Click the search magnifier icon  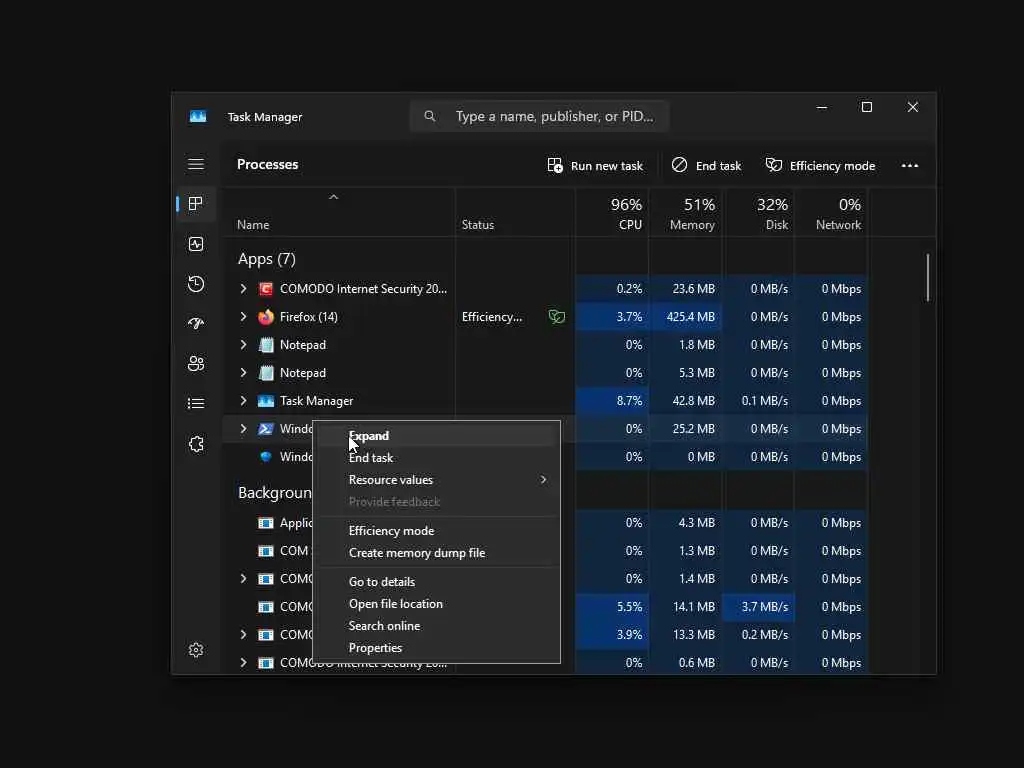click(x=430, y=116)
